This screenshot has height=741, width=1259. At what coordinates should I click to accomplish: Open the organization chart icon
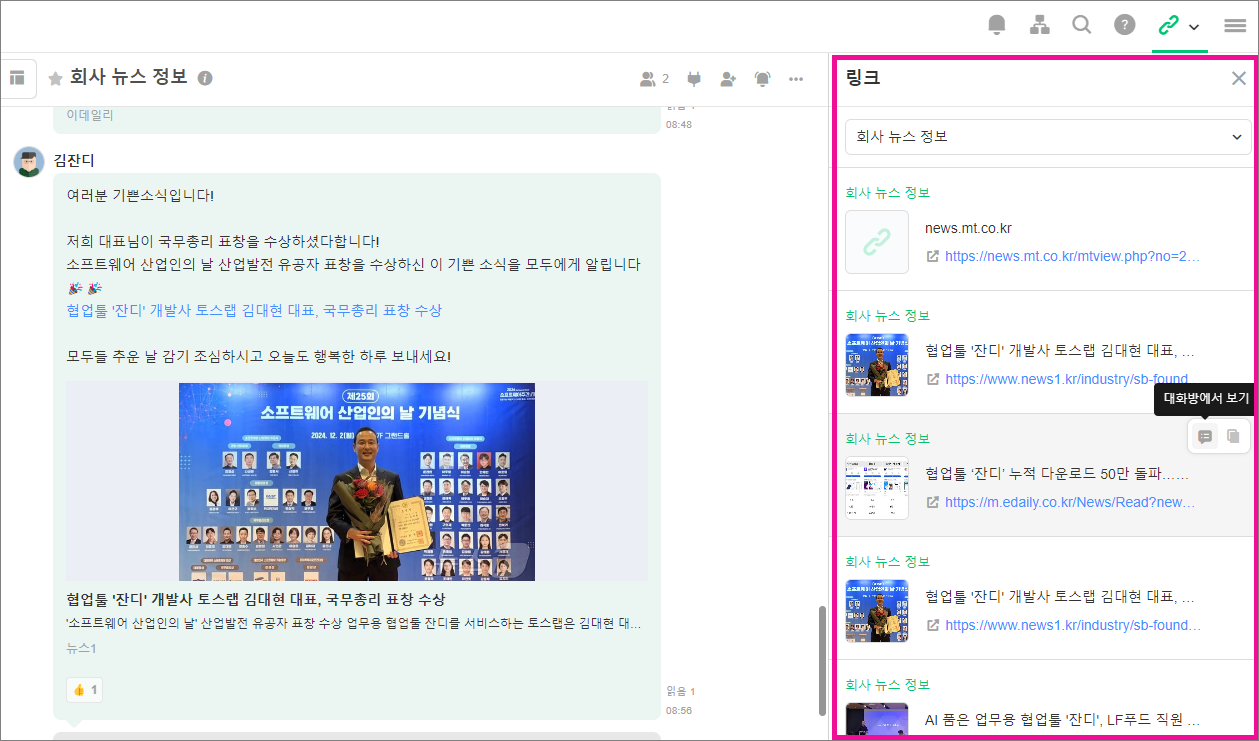tap(1039, 25)
